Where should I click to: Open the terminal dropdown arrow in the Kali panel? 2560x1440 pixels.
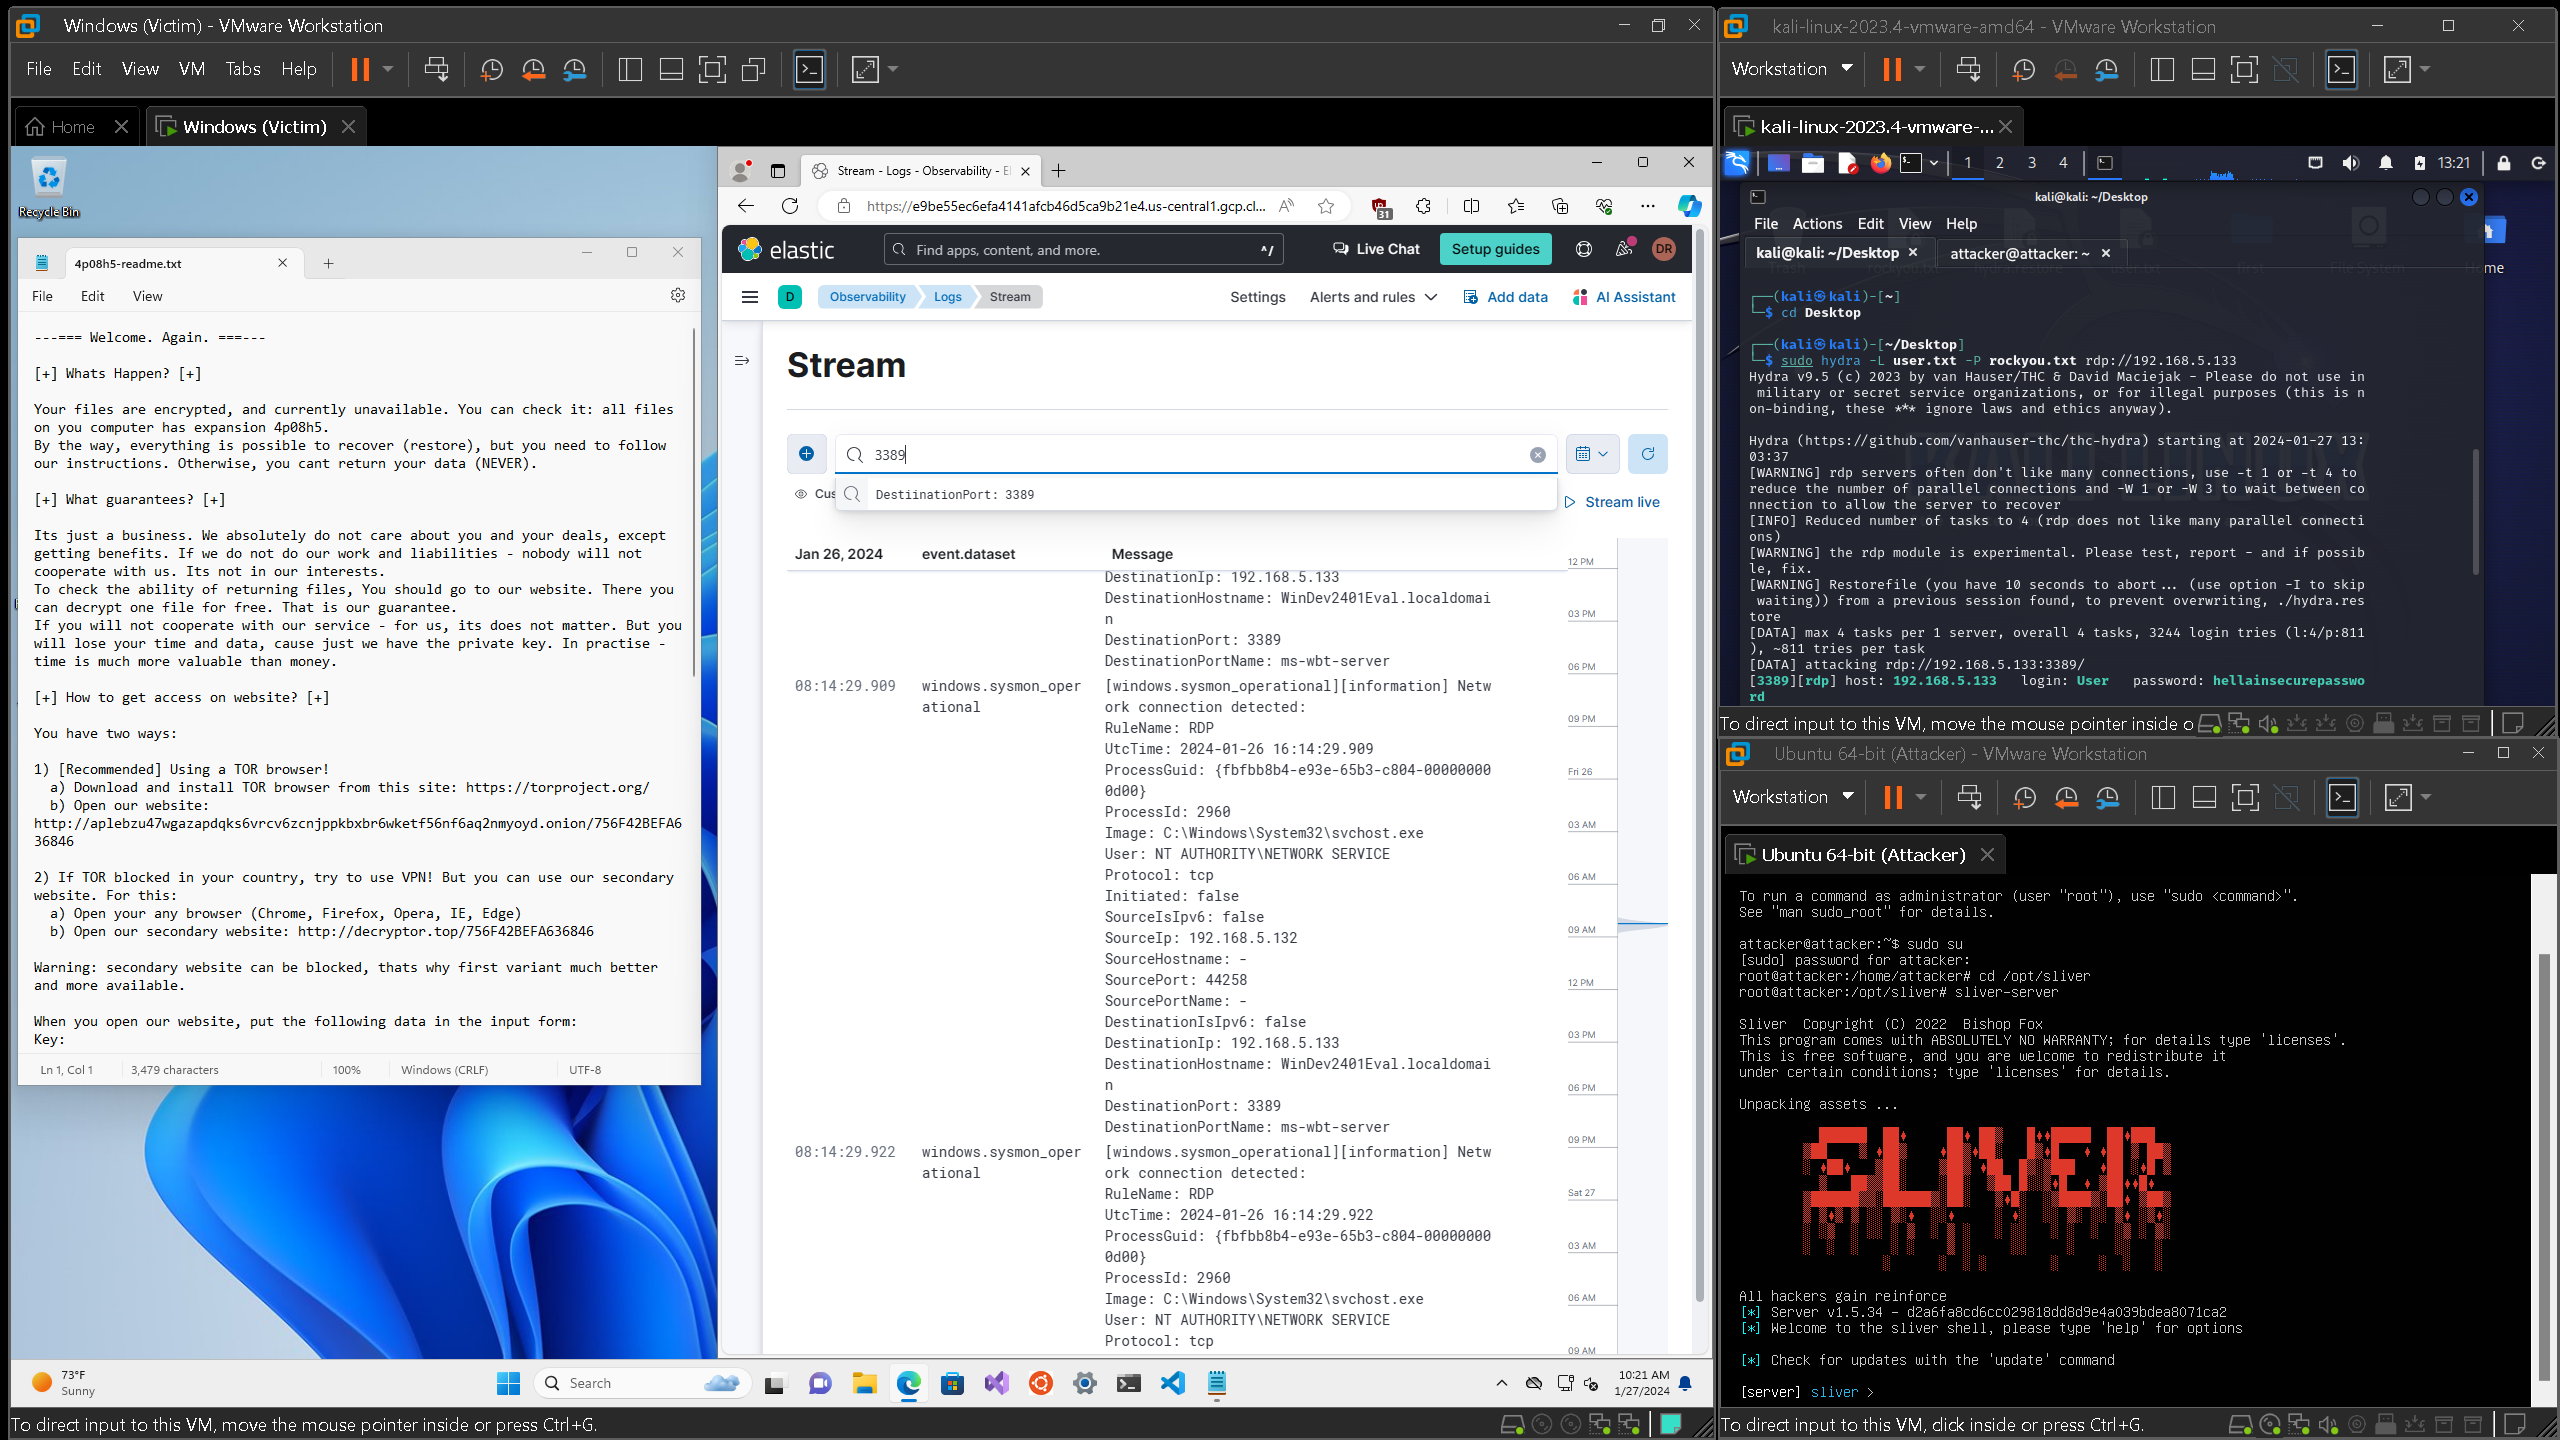point(1934,163)
